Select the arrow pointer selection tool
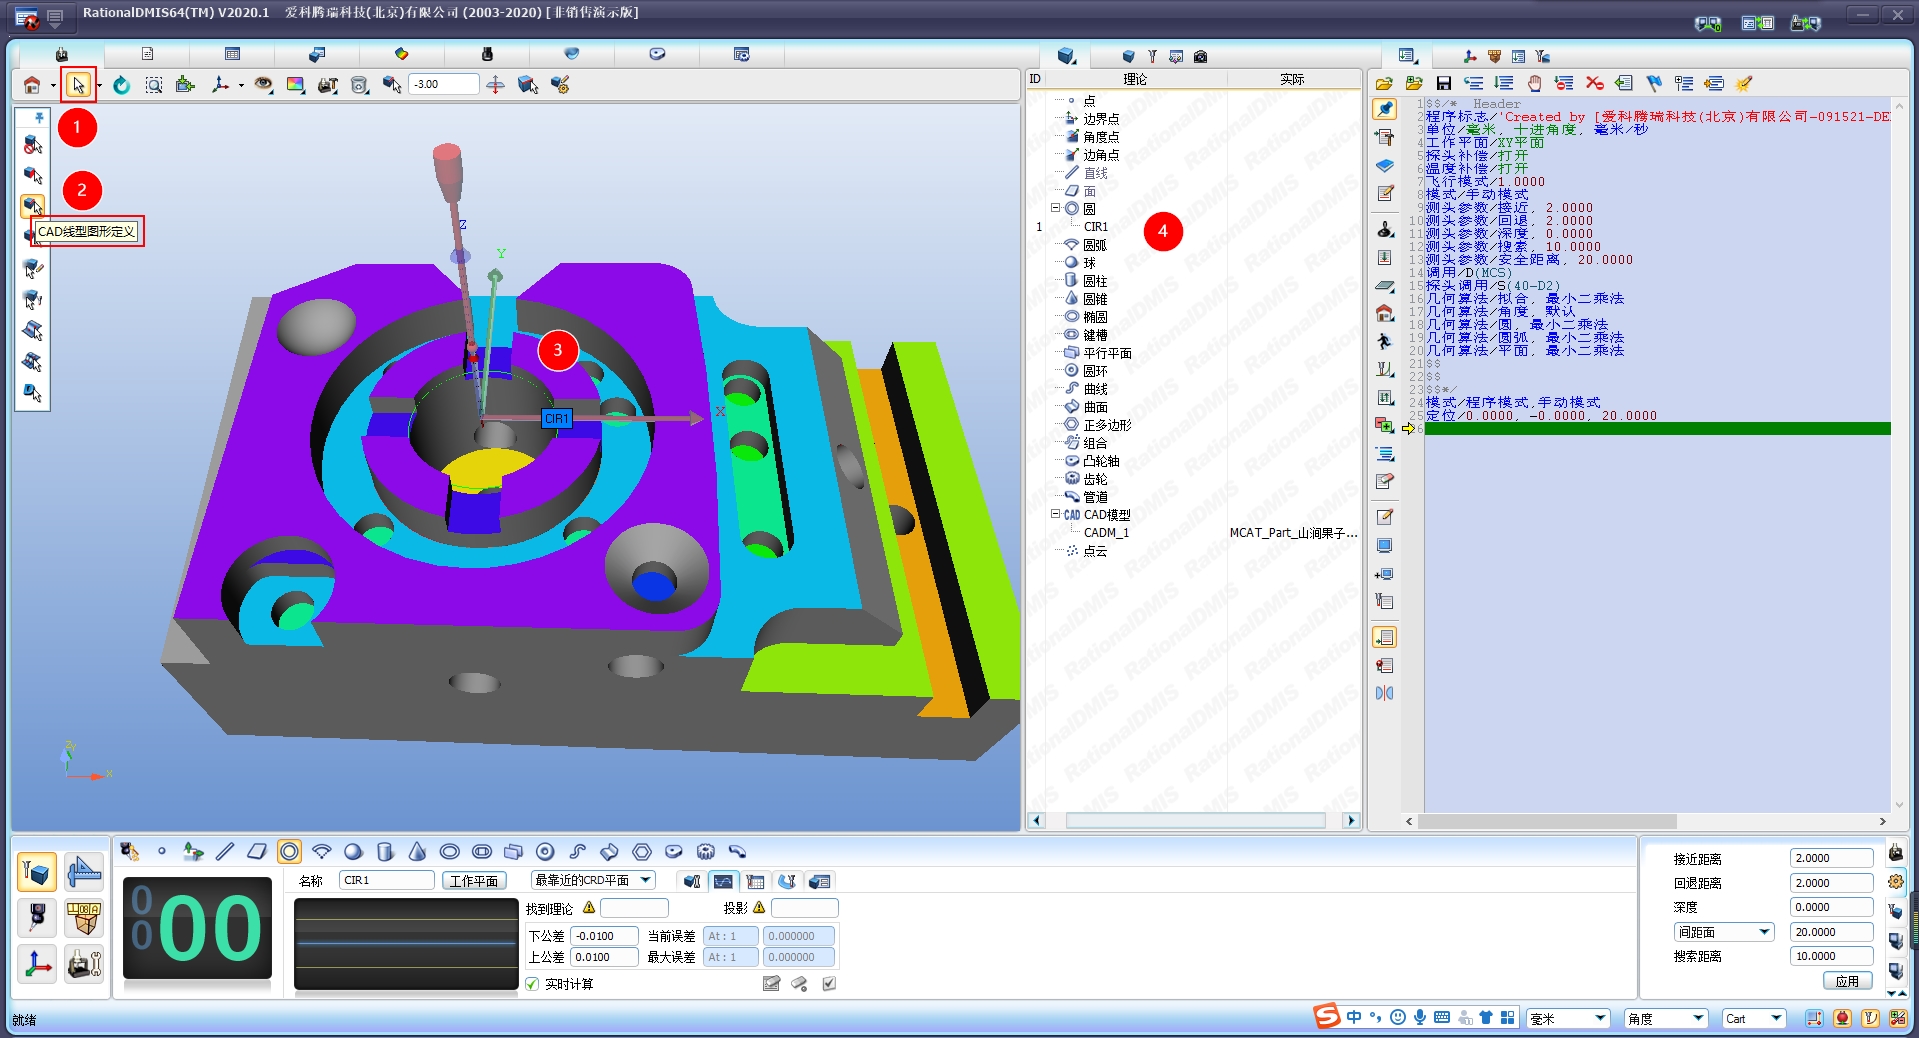The height and width of the screenshot is (1038, 1919). pos(78,85)
